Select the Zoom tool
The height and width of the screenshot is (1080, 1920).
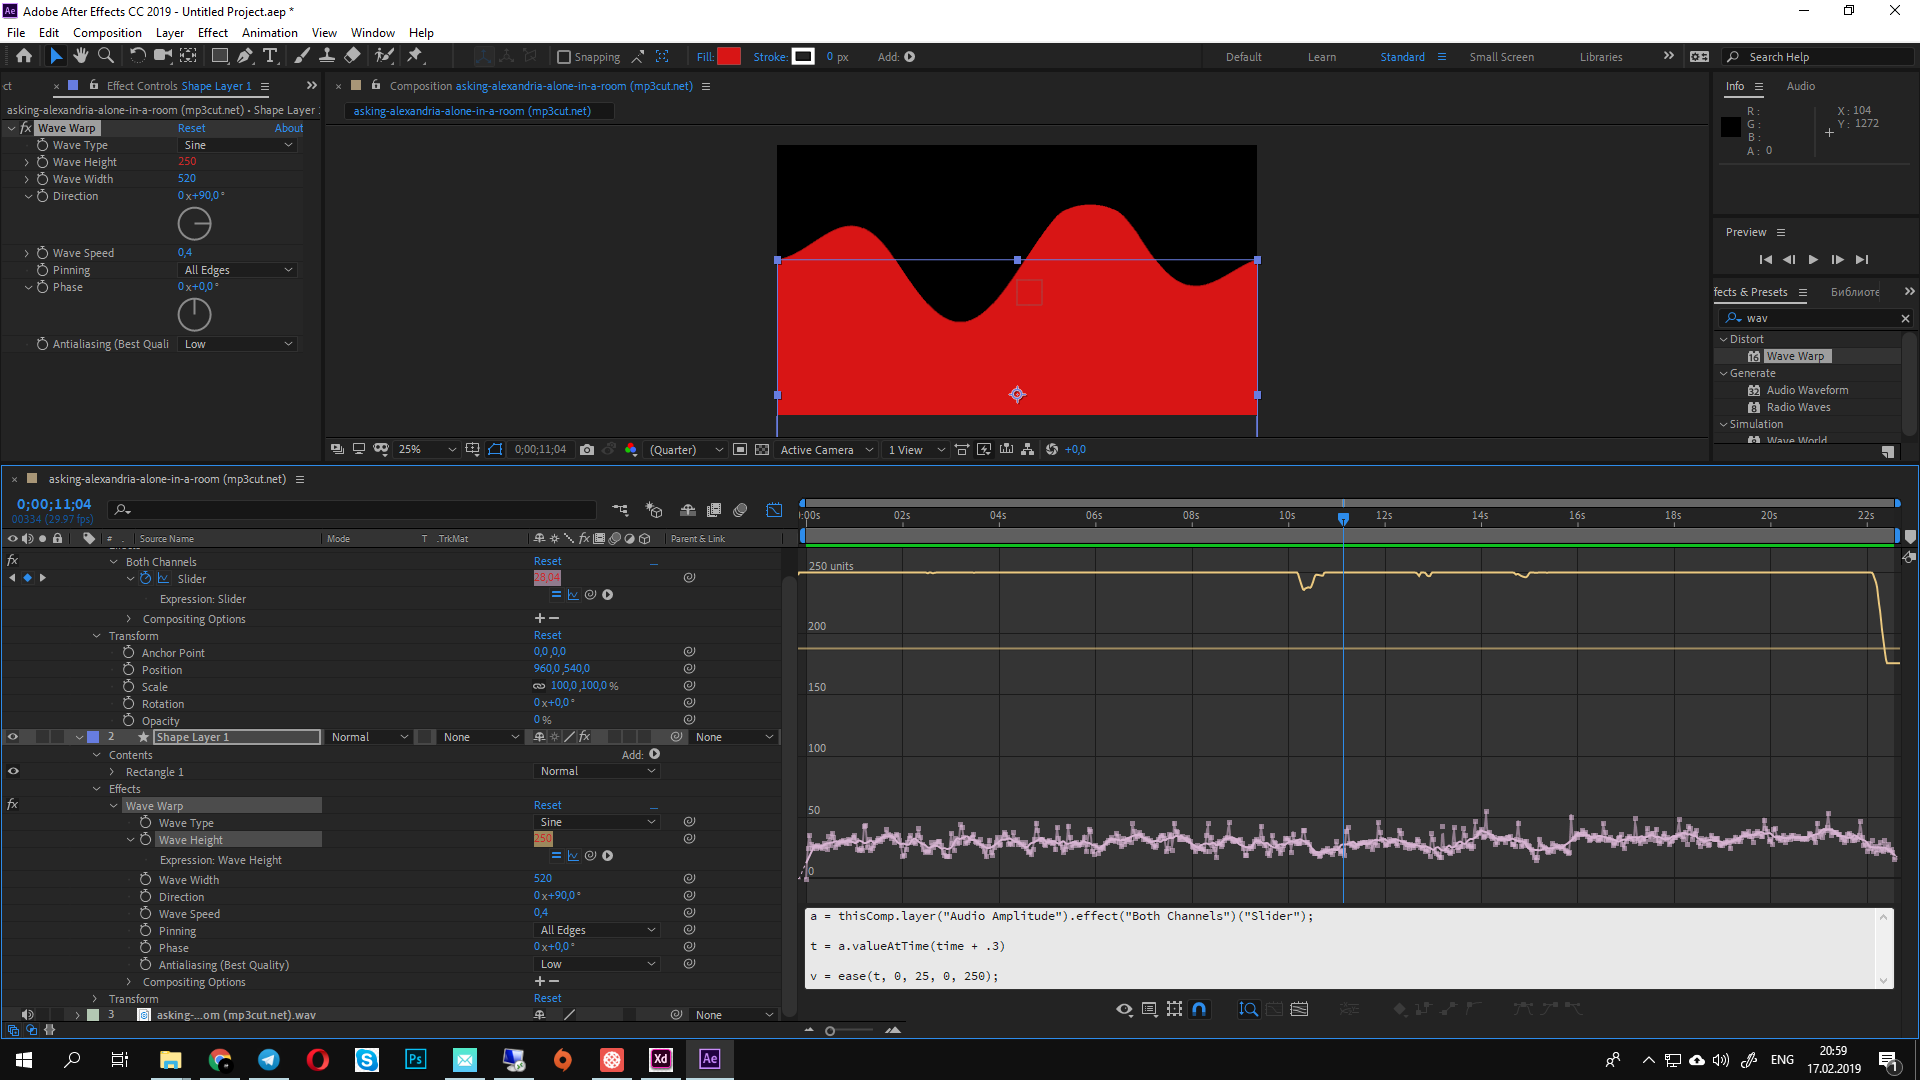coord(105,56)
